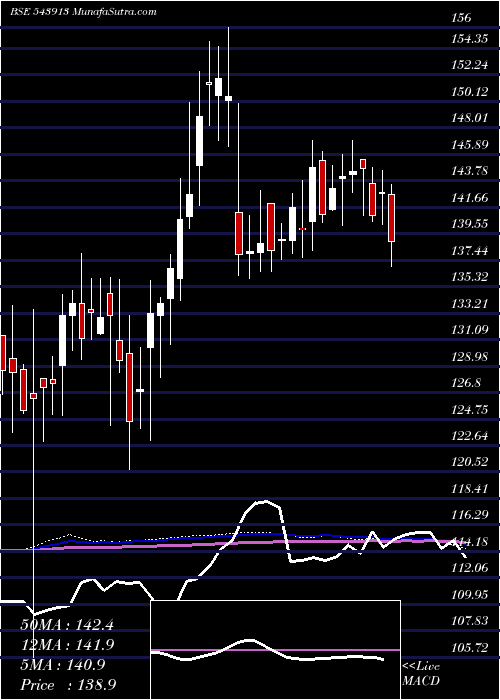Click the 50MA : 142.4 readout

click(67, 625)
